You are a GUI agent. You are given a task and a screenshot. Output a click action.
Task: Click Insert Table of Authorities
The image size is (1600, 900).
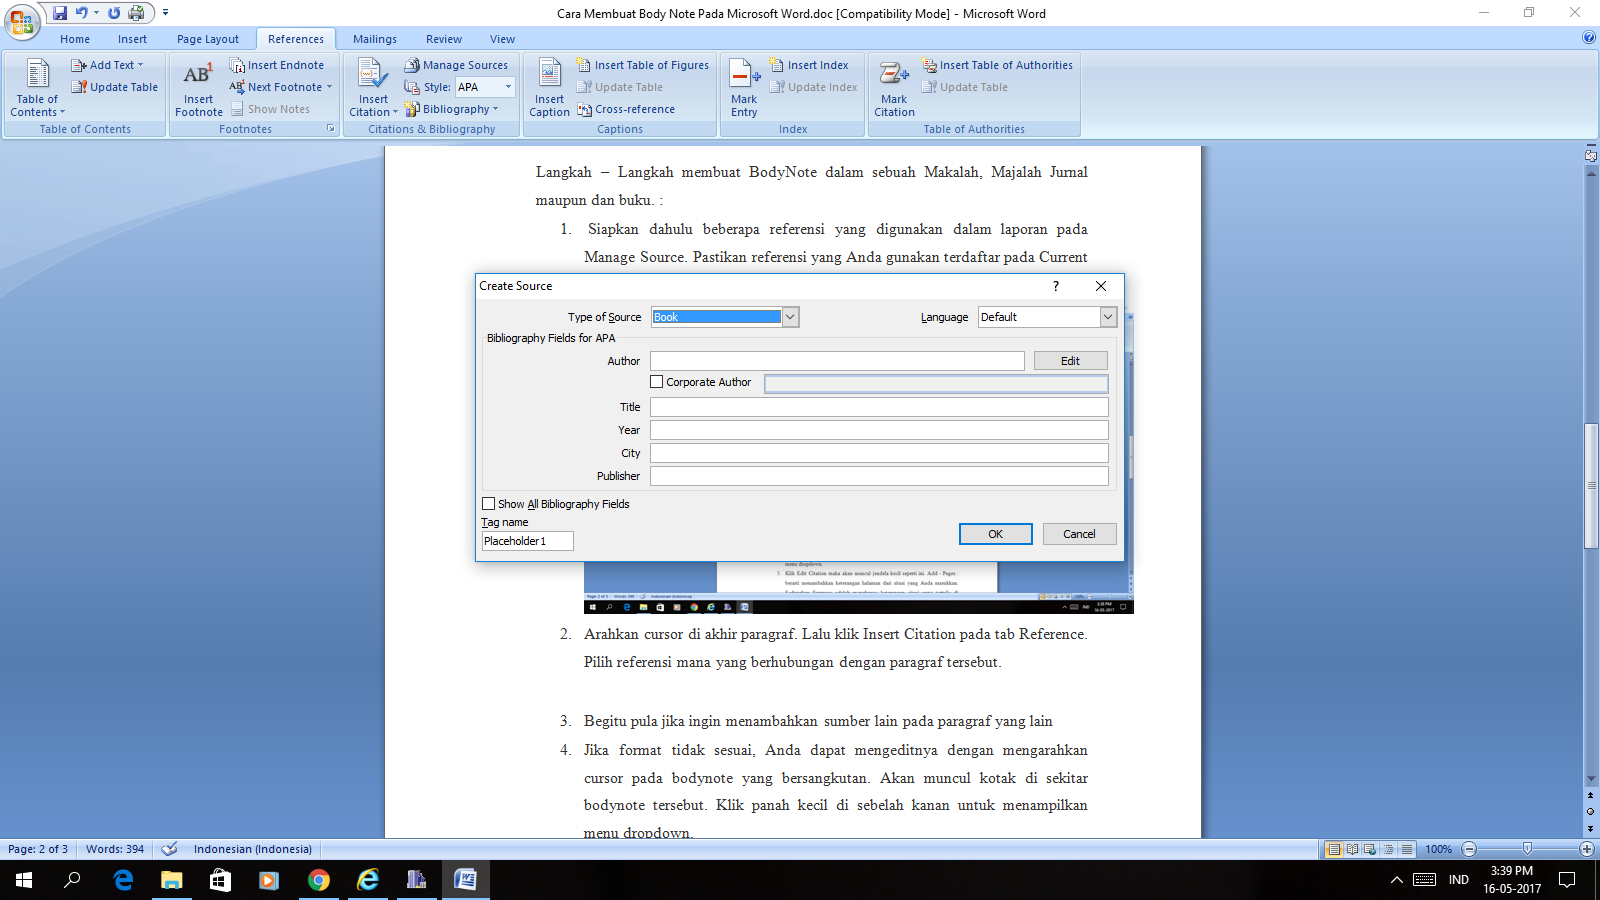[997, 65]
